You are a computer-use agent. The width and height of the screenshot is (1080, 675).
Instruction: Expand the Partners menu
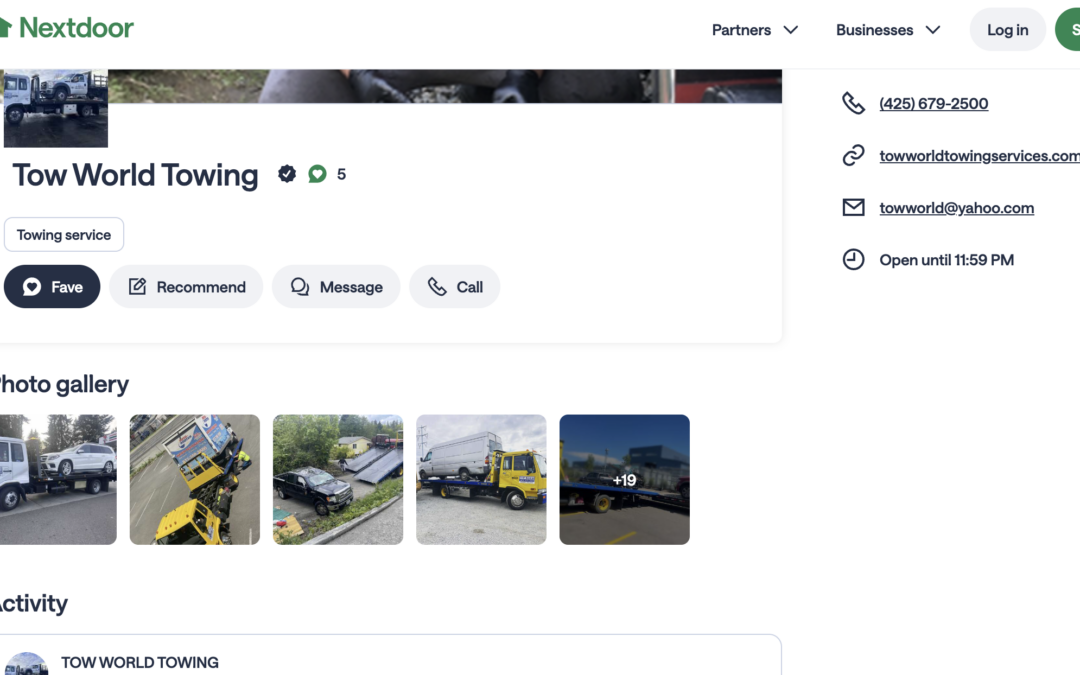755,30
